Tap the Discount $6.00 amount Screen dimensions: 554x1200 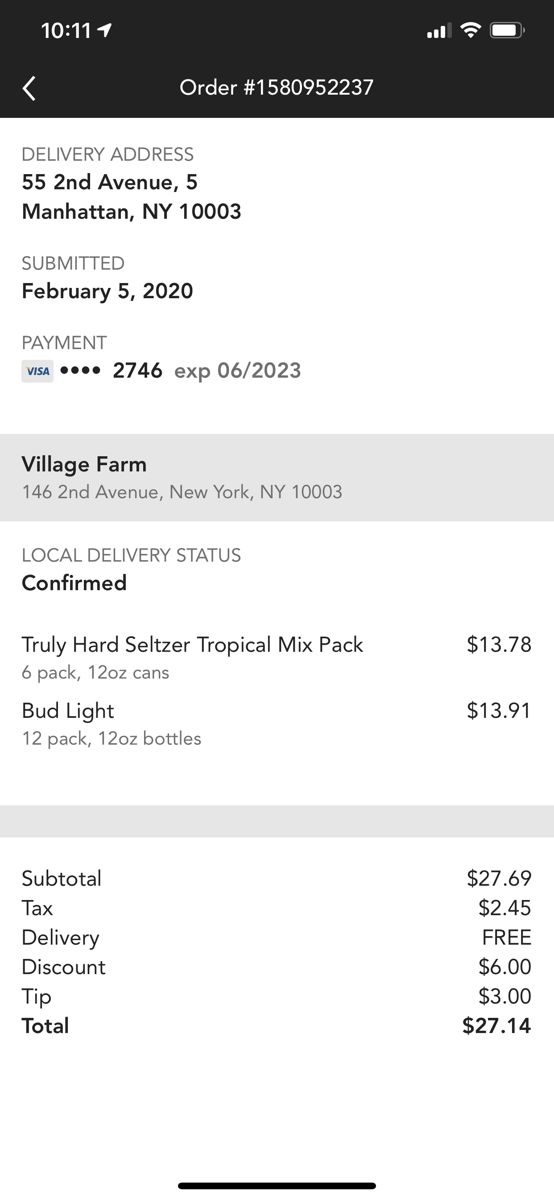[x=505, y=967]
